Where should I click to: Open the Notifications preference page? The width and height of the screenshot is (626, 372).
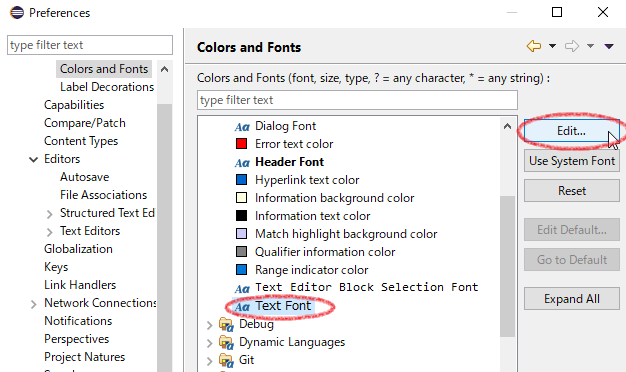(x=78, y=321)
